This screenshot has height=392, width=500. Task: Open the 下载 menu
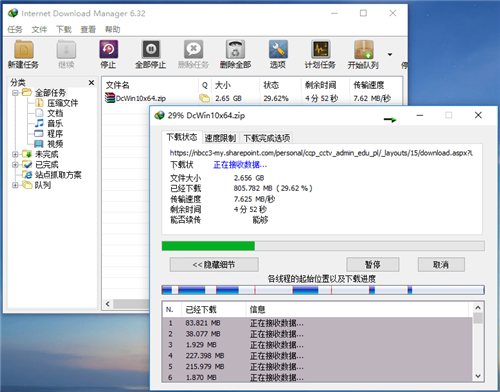tap(64, 30)
